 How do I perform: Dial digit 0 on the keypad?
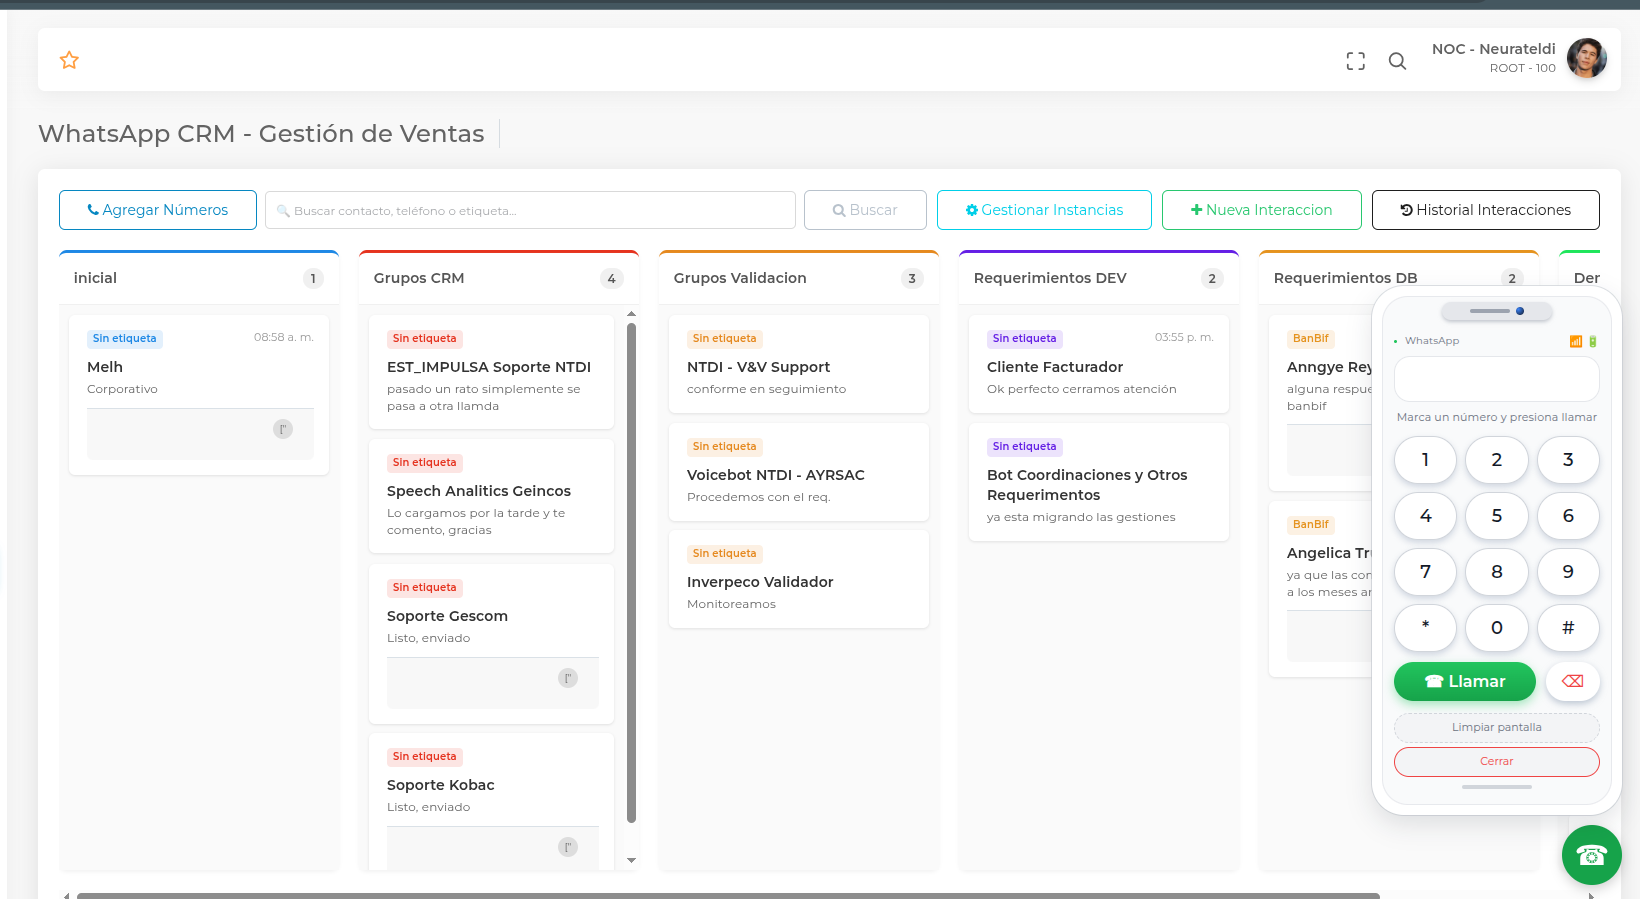1497,628
